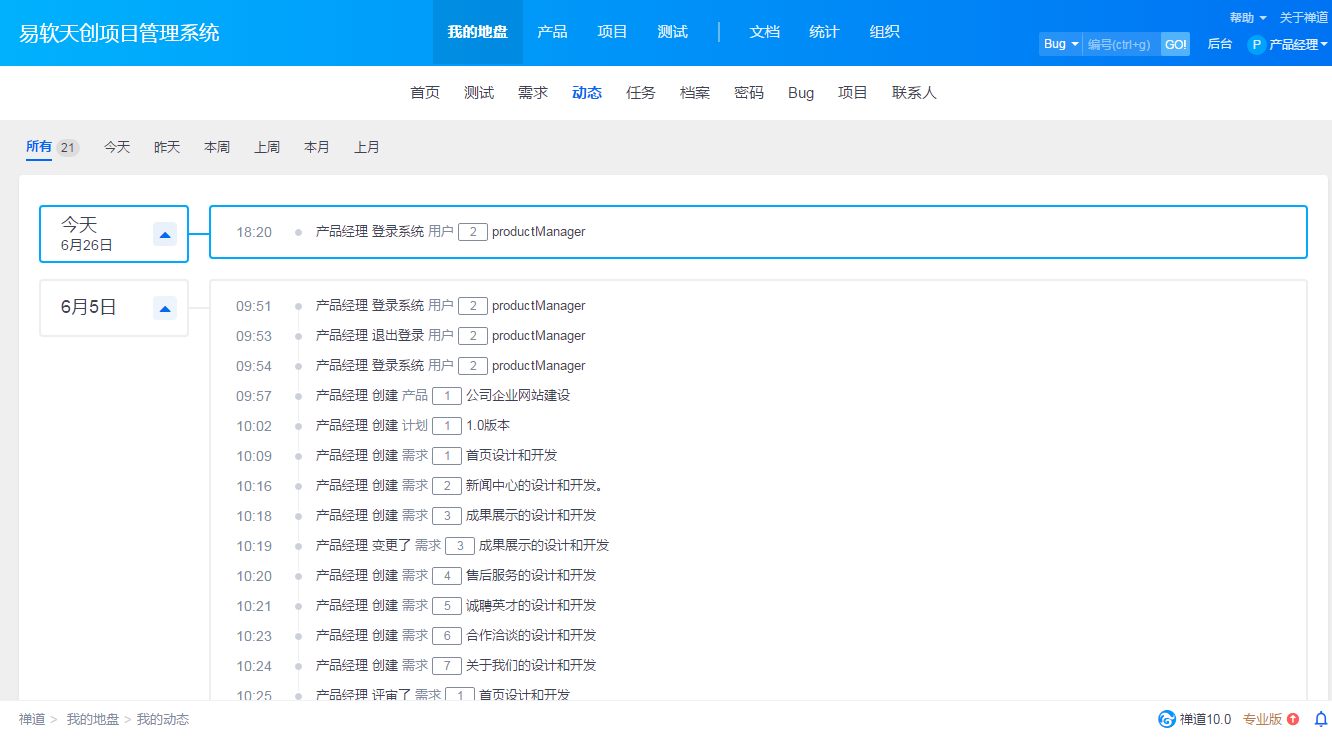Filter dynamics by 今天
The image size is (1332, 737).
(x=117, y=147)
